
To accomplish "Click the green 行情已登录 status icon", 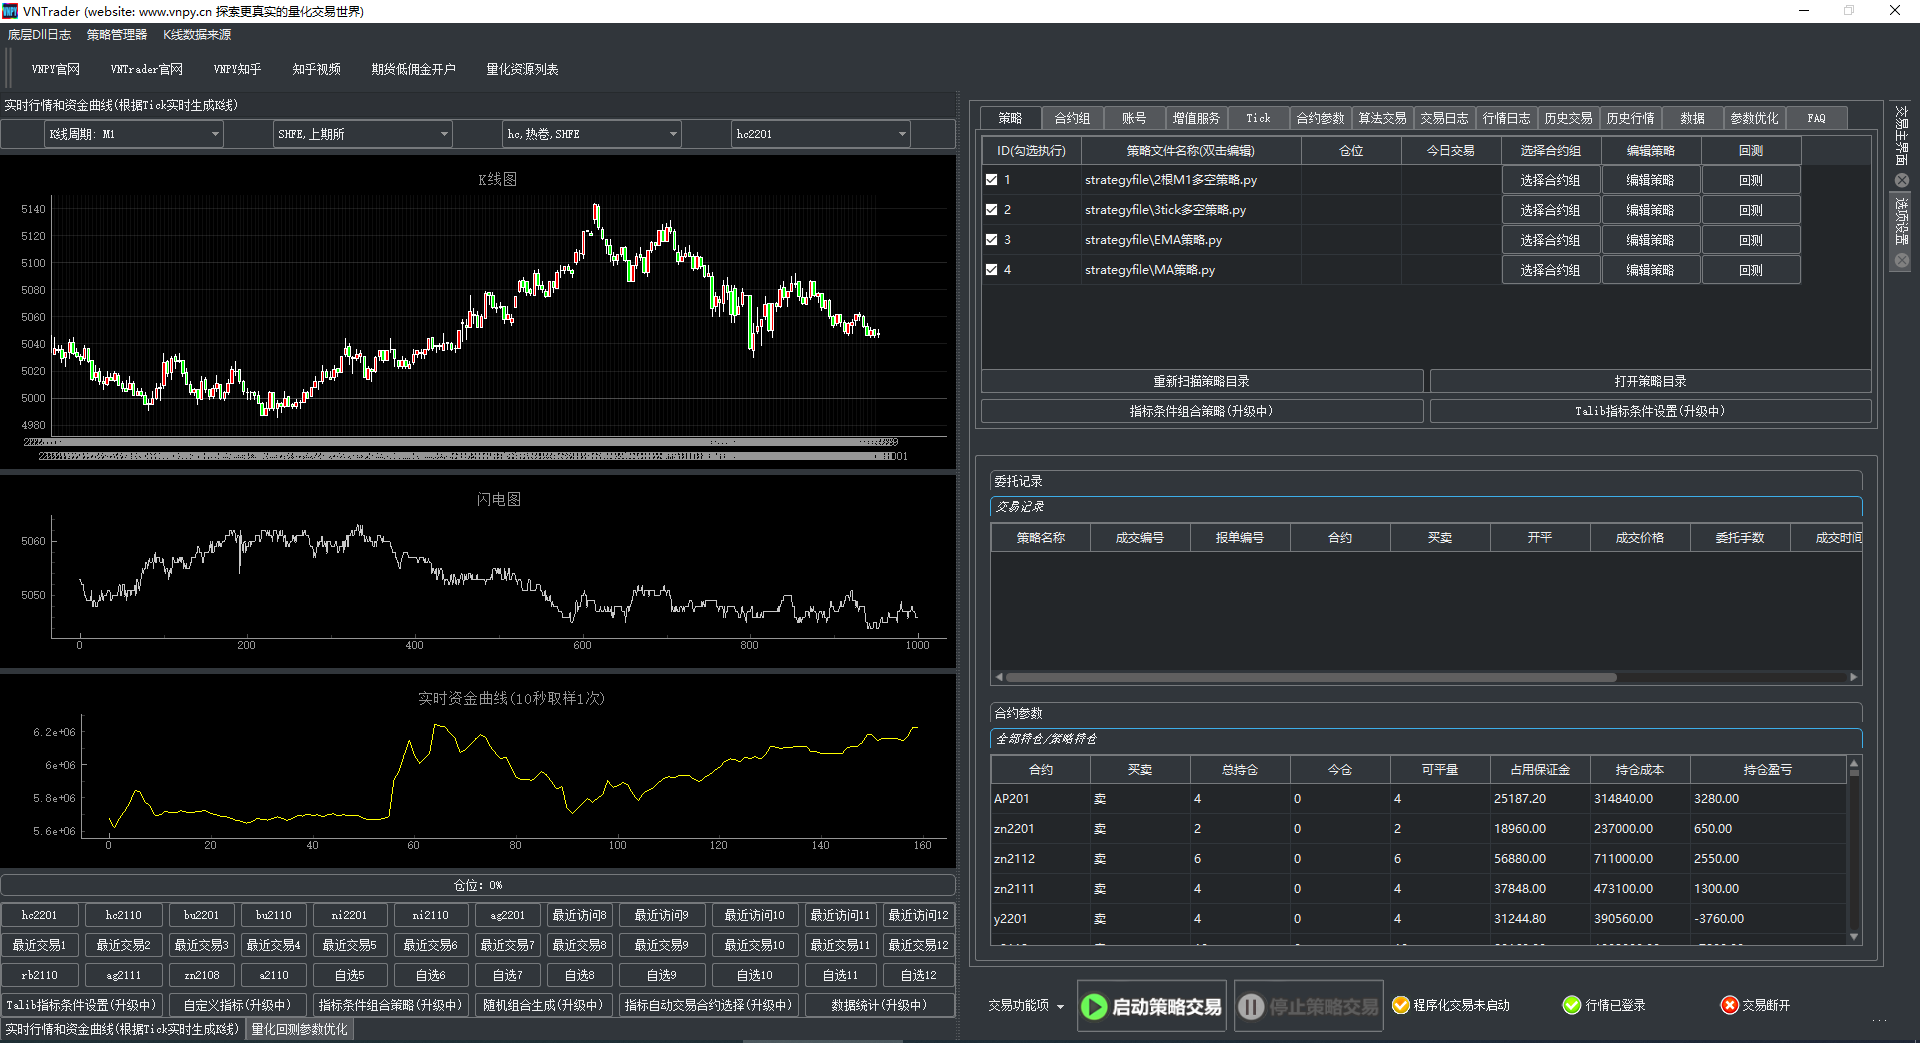I will [x=1573, y=1006].
